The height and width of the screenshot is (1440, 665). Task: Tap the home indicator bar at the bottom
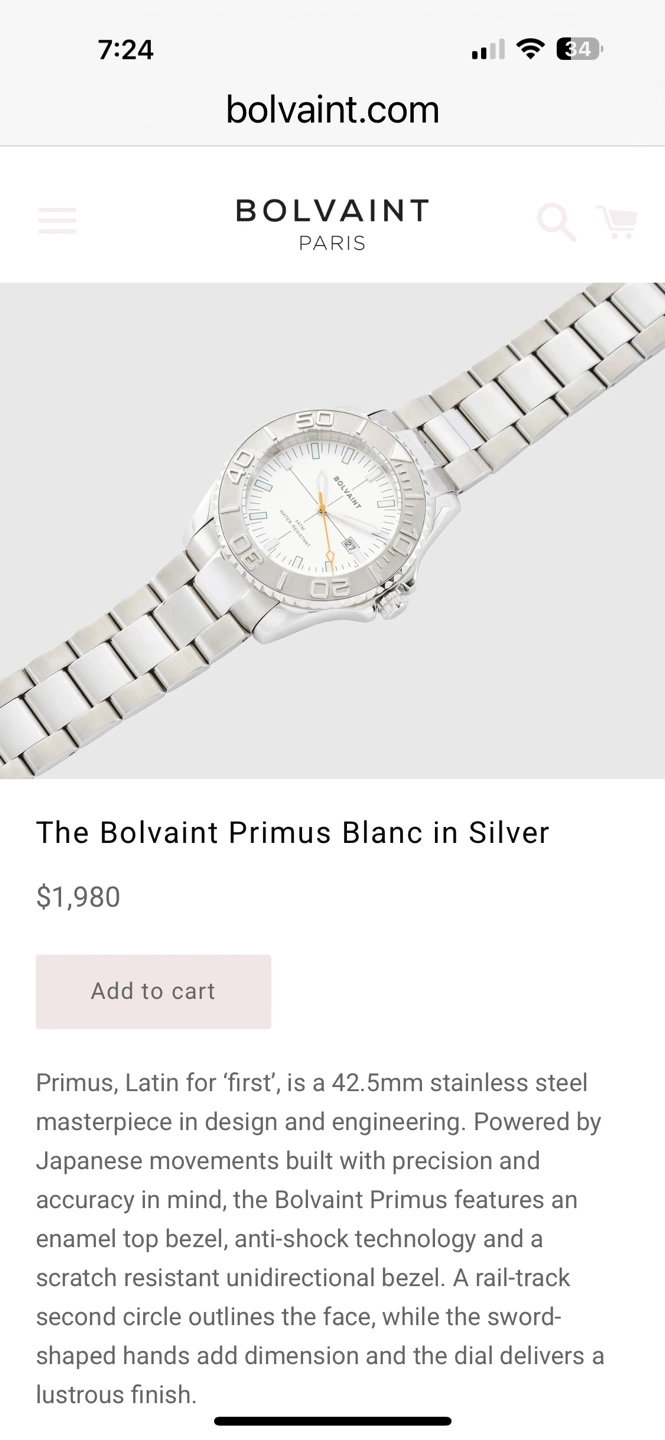(332, 1420)
